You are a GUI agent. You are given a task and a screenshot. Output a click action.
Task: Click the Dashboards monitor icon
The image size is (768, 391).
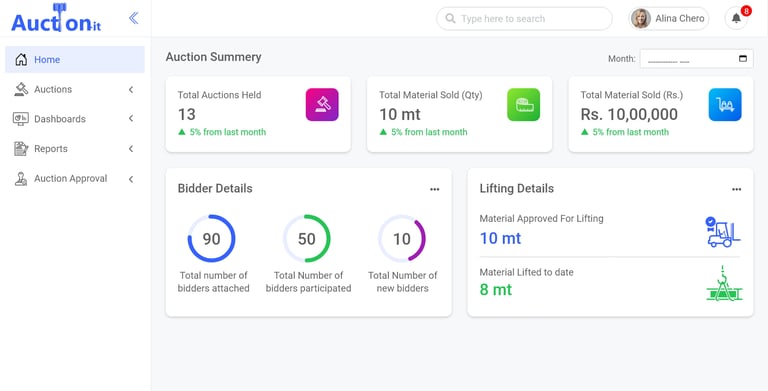pyautogui.click(x=21, y=119)
